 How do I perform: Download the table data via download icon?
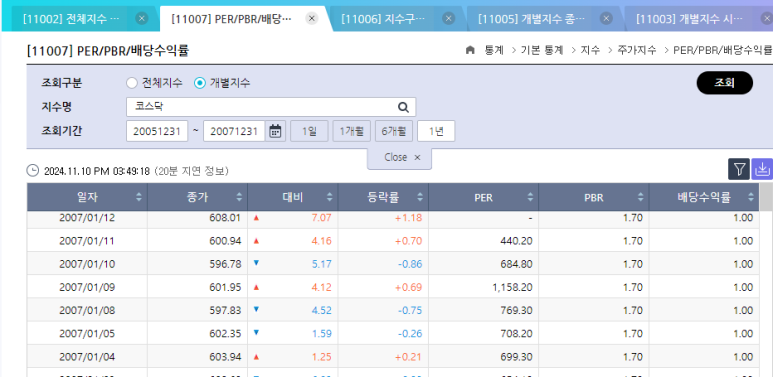pos(762,169)
